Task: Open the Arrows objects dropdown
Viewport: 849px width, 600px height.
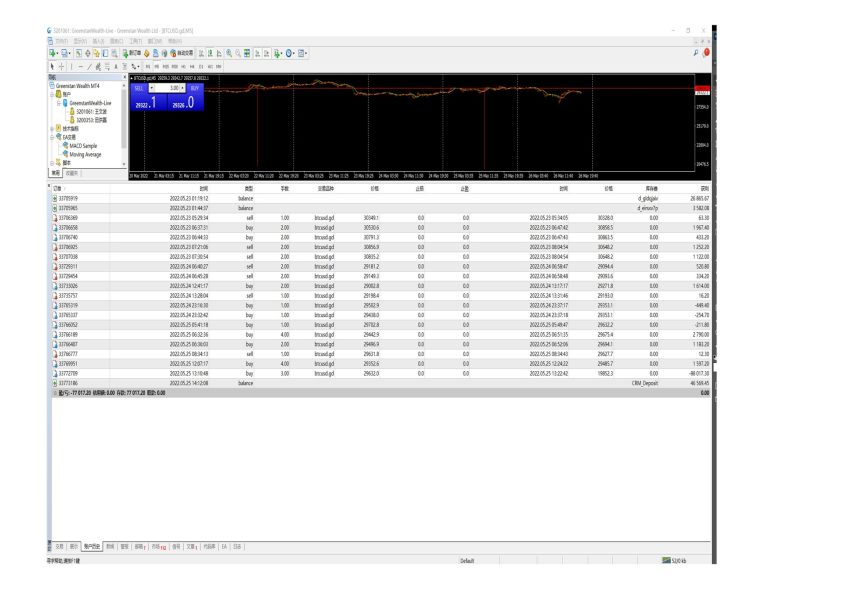Action: click(135, 67)
